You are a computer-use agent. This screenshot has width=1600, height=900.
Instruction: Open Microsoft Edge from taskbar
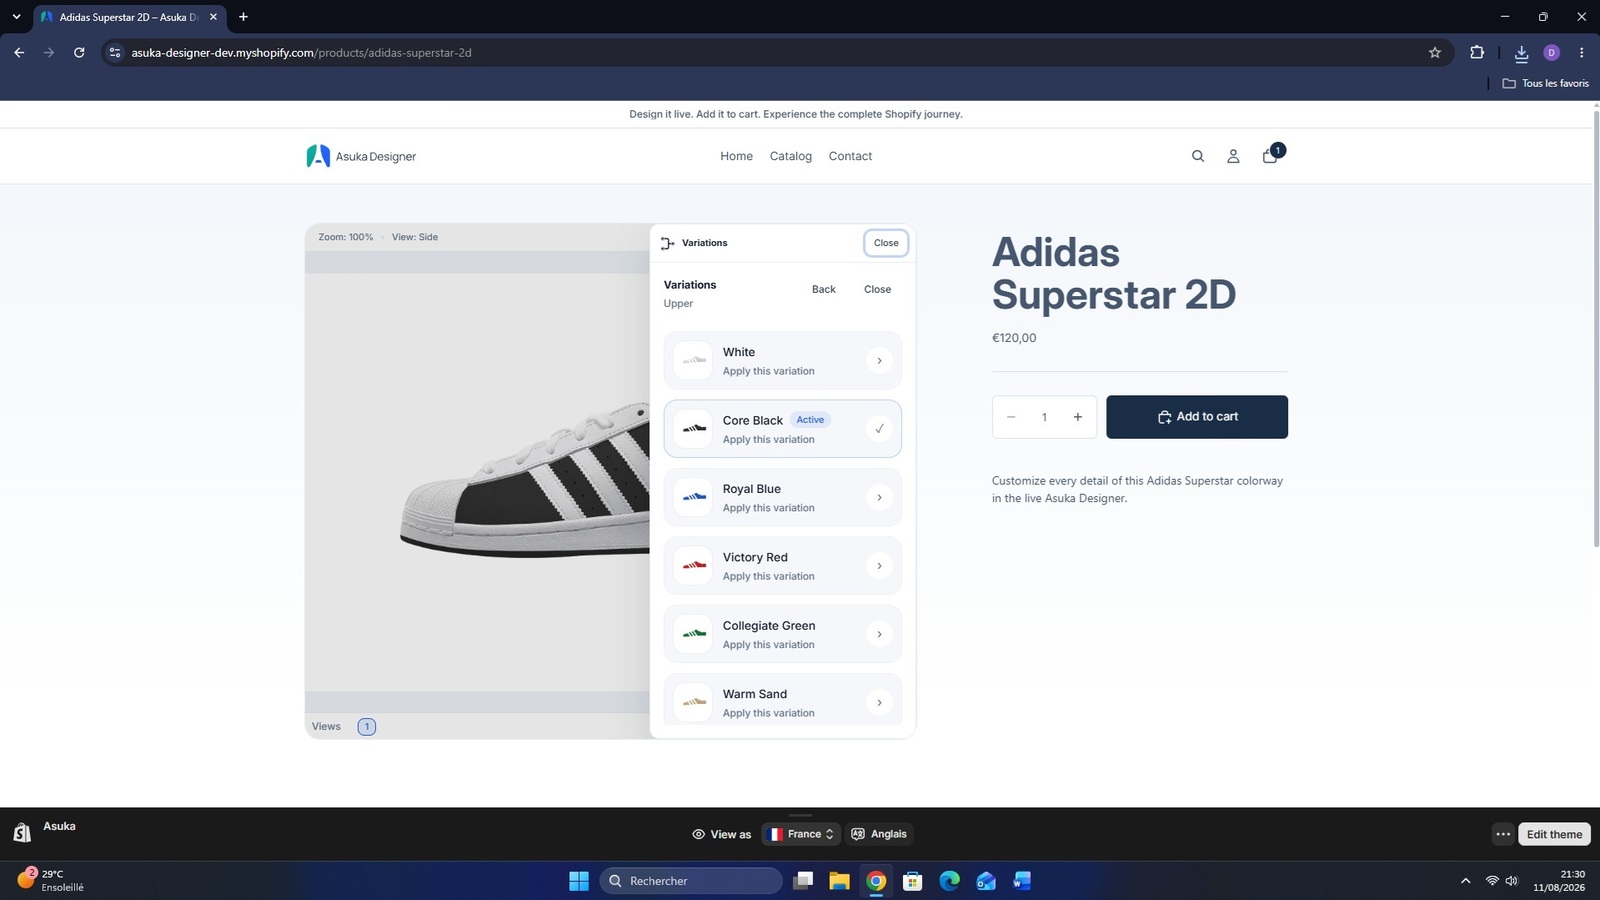(x=949, y=881)
